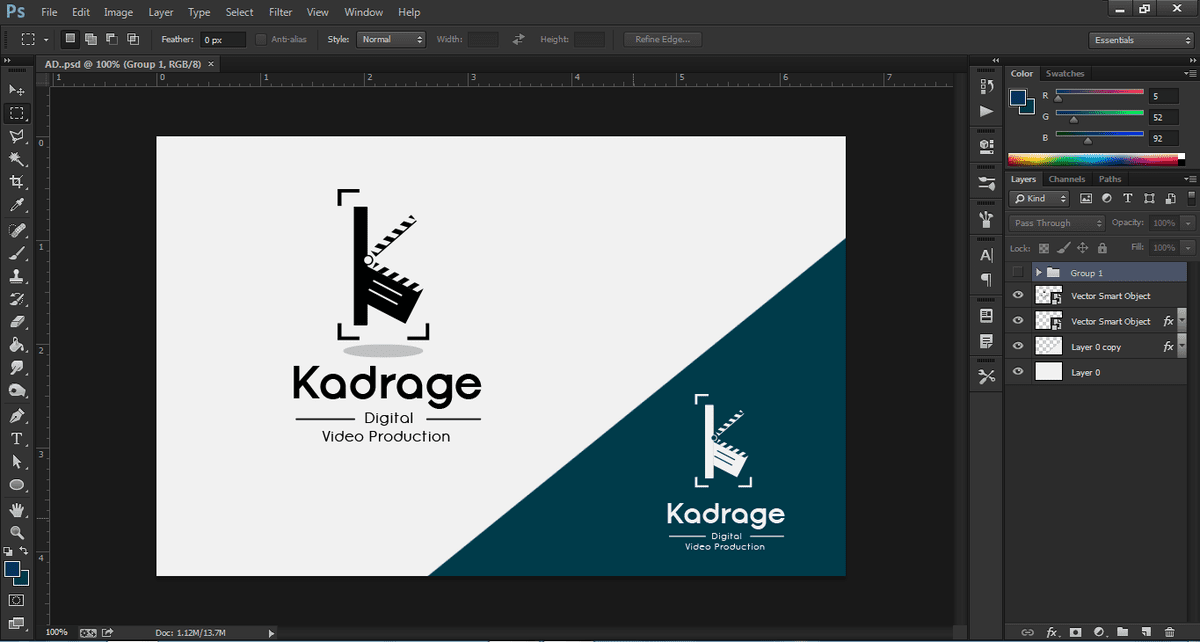Select the Horizontal Type tool

pyautogui.click(x=17, y=439)
